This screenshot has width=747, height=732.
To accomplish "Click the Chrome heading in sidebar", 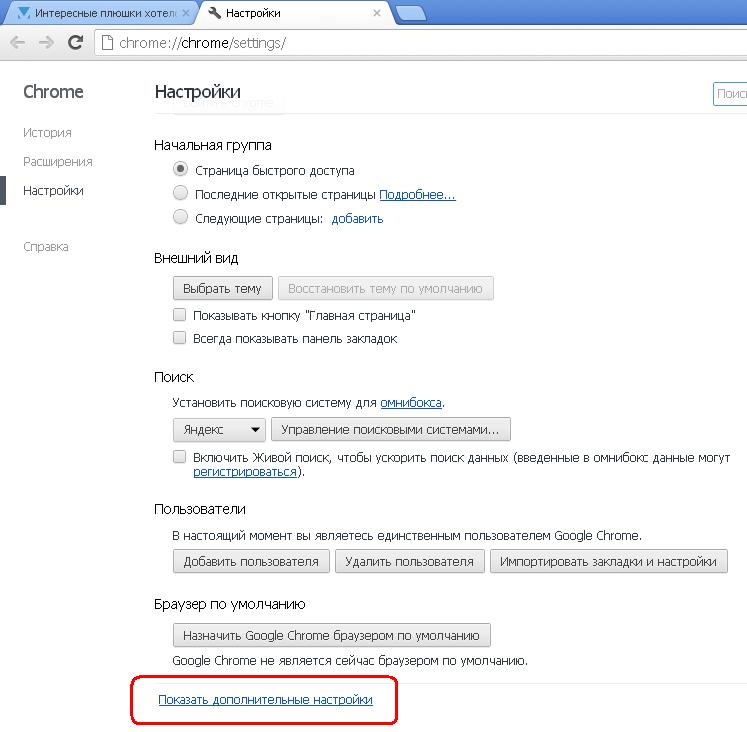I will [53, 91].
